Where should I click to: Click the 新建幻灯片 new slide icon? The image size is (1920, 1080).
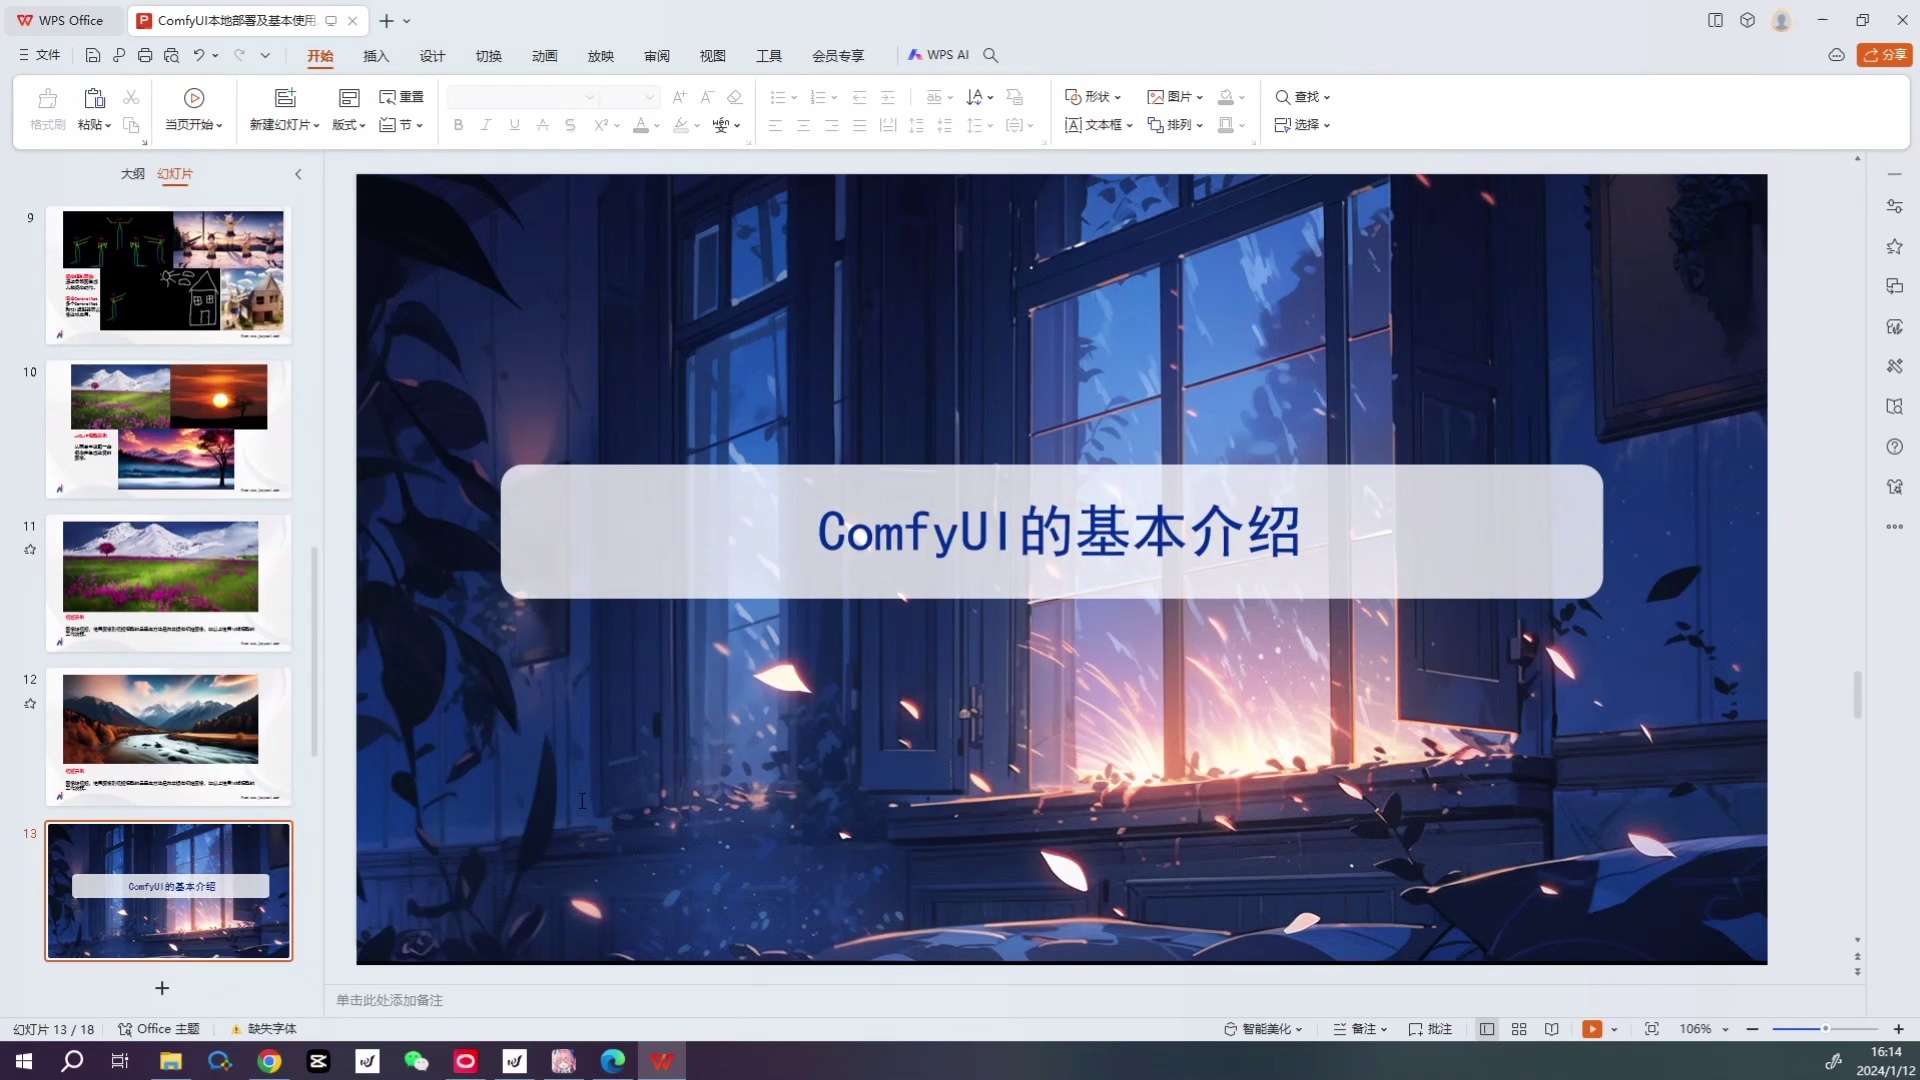click(x=285, y=98)
